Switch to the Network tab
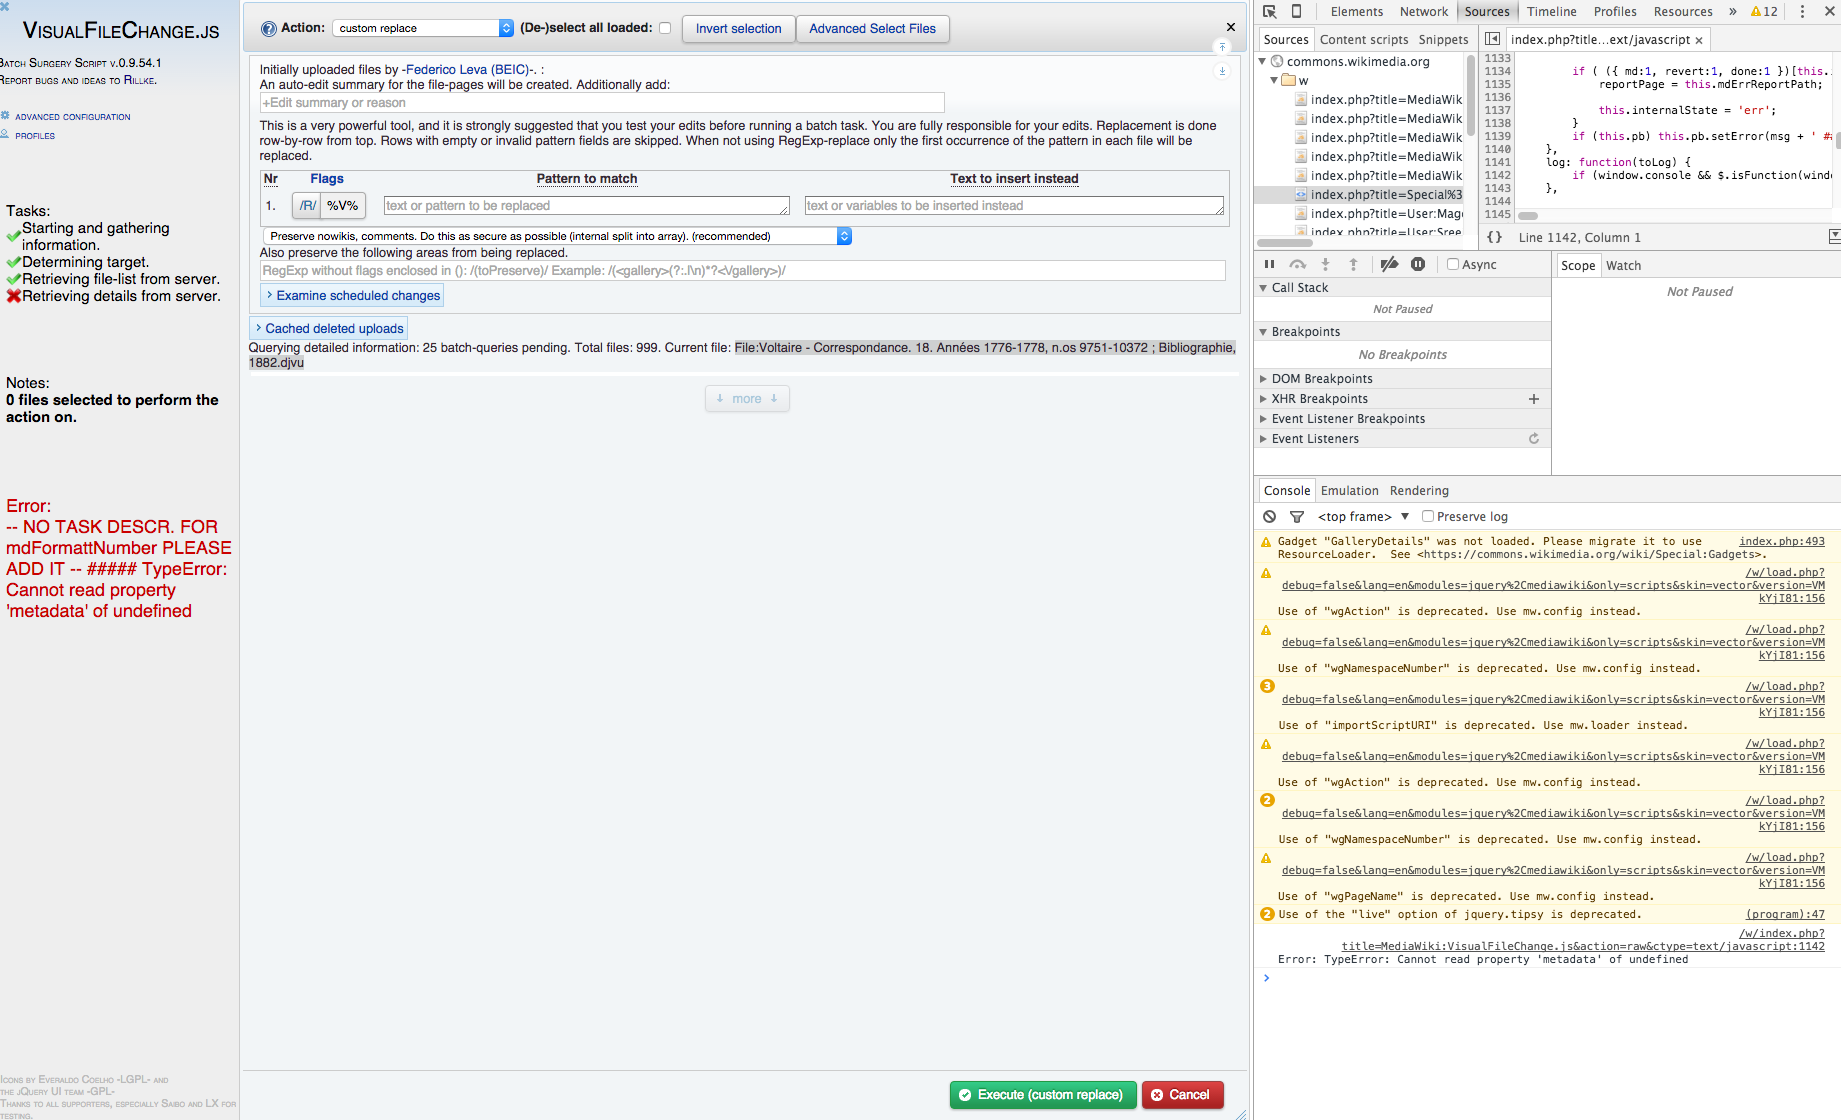This screenshot has height=1120, width=1841. pos(1424,11)
